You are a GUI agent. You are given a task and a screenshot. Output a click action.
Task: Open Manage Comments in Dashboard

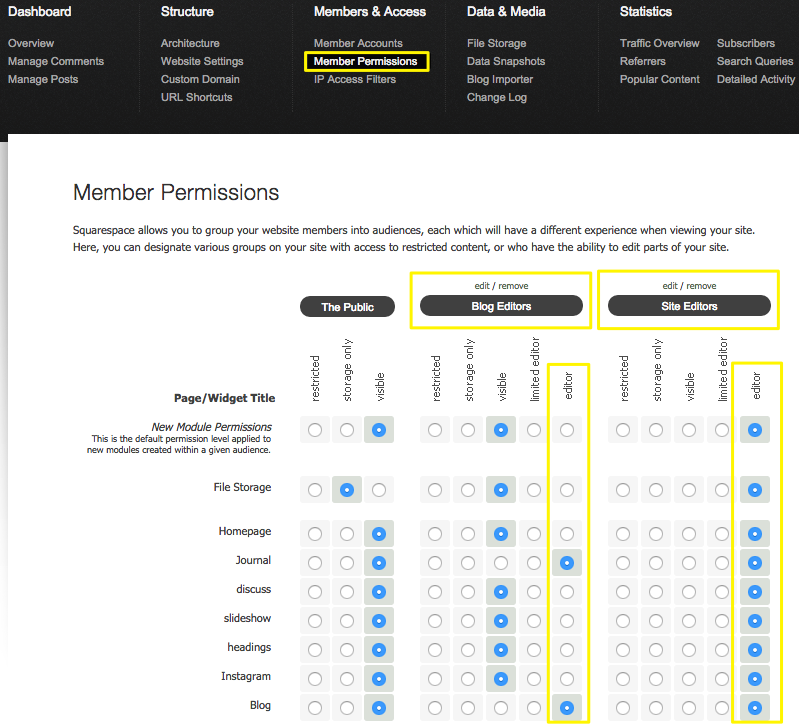click(56, 61)
